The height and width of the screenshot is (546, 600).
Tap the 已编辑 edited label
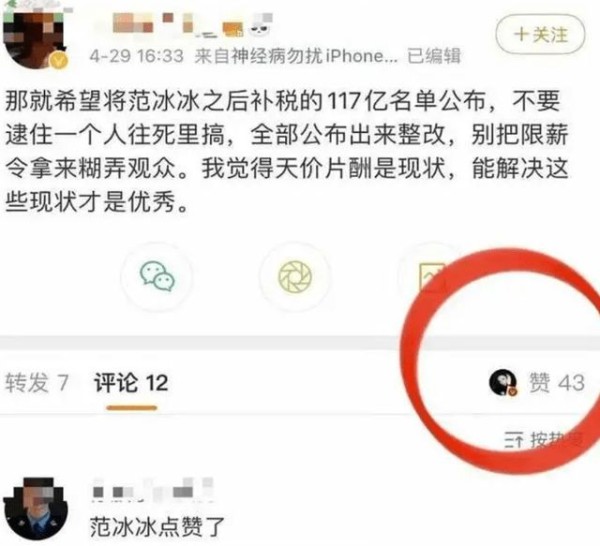(x=433, y=57)
